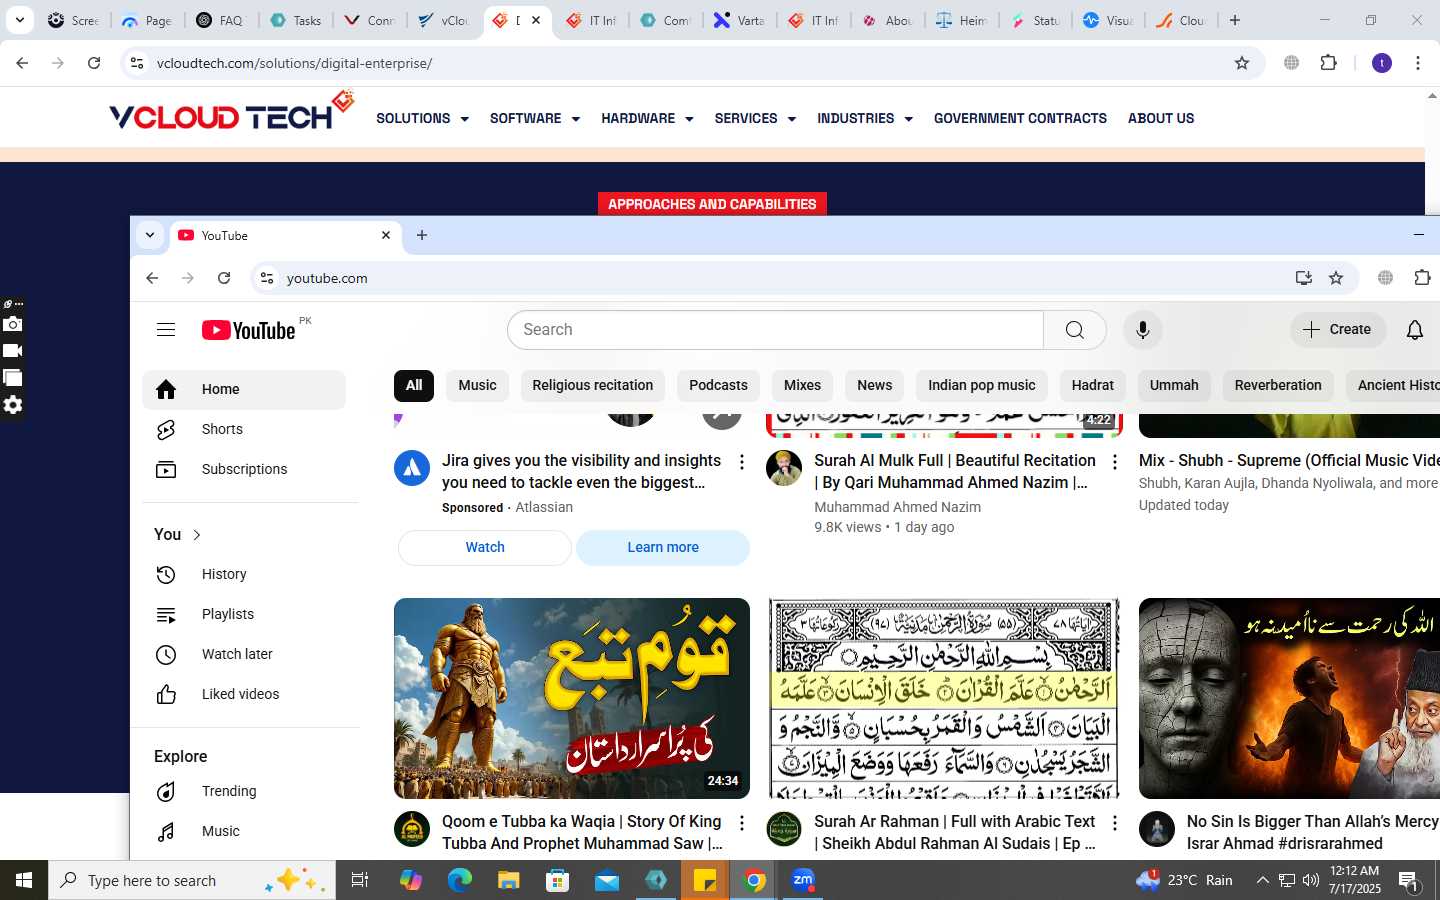
Task: Select the Music filter chip
Action: click(x=477, y=386)
